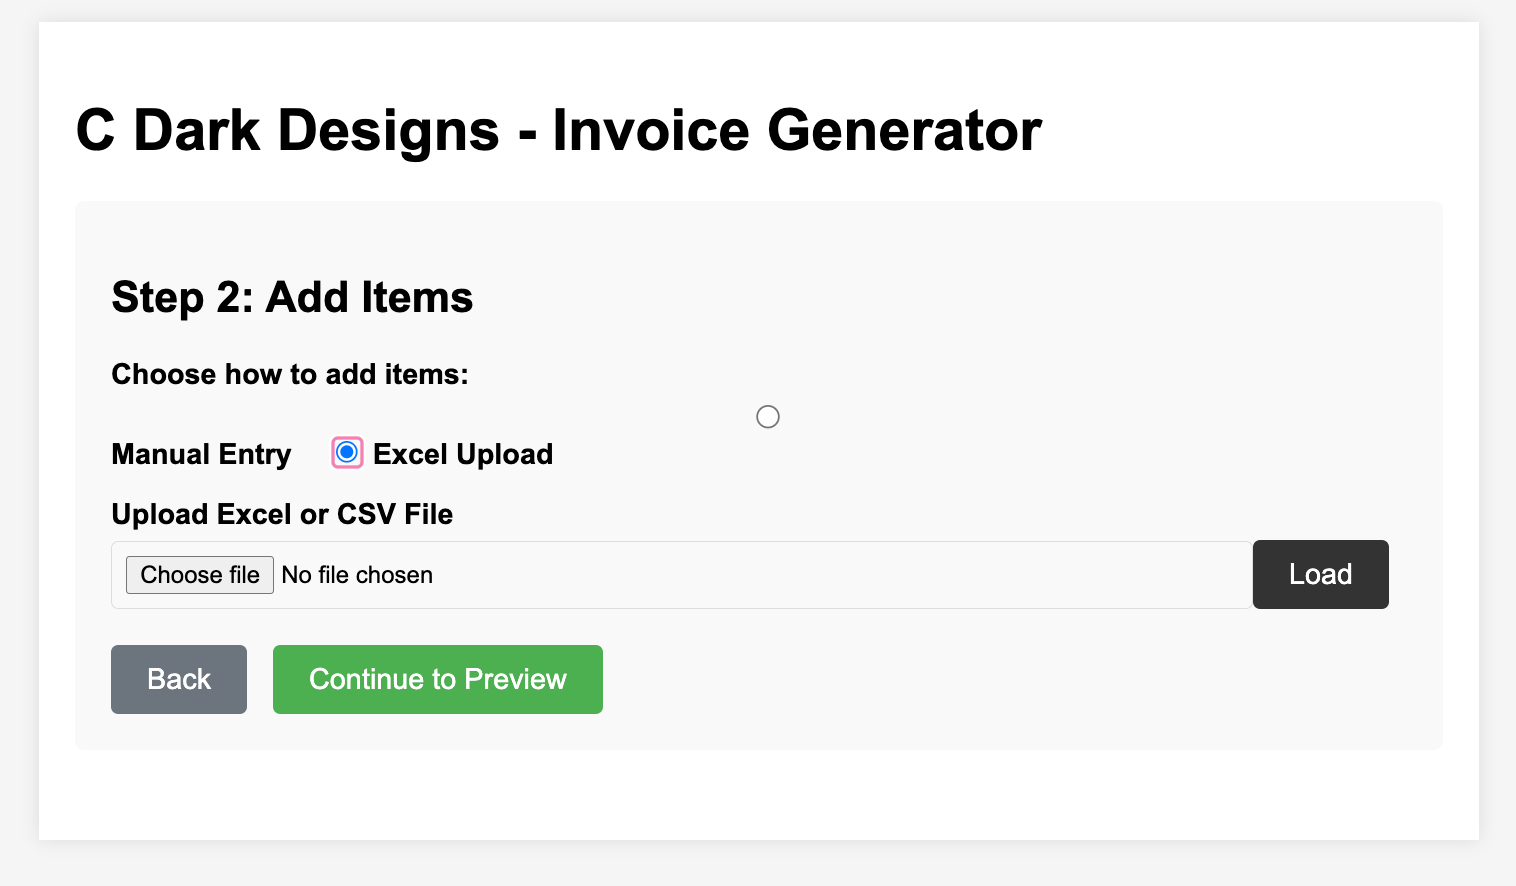The height and width of the screenshot is (886, 1516).
Task: Click the Excel Upload label text
Action: tap(463, 454)
